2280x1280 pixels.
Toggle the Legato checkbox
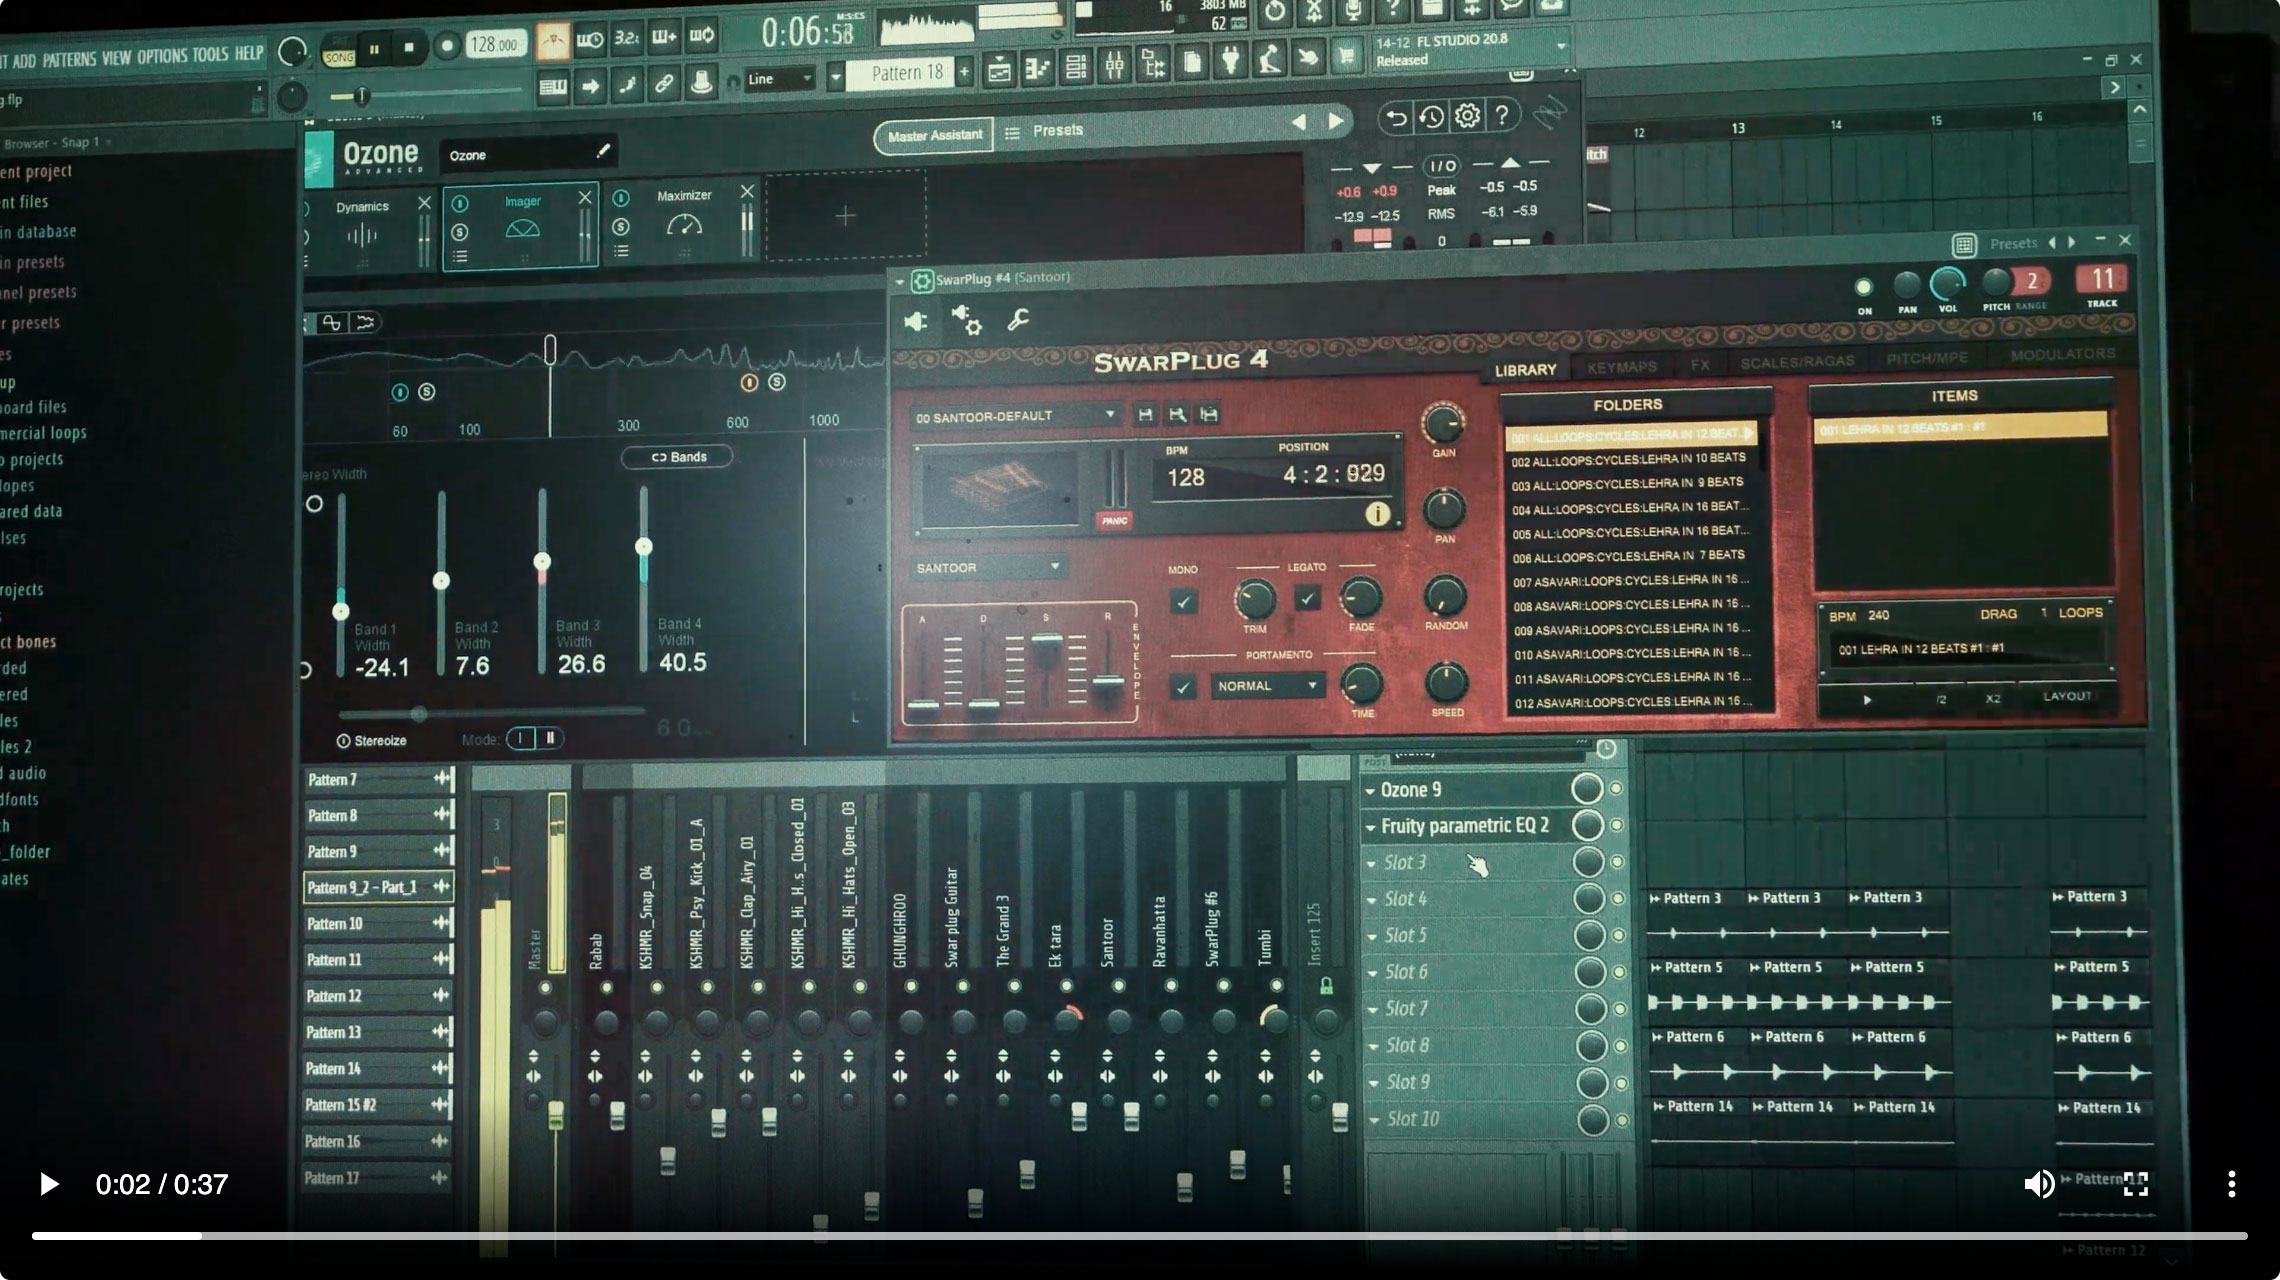[x=1307, y=599]
